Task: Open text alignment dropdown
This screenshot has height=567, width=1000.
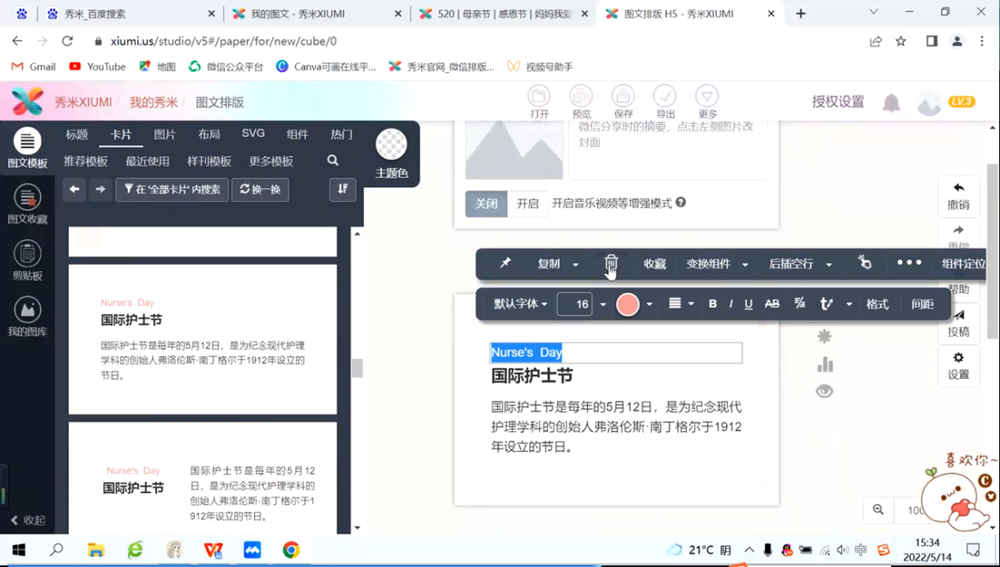Action: point(681,304)
